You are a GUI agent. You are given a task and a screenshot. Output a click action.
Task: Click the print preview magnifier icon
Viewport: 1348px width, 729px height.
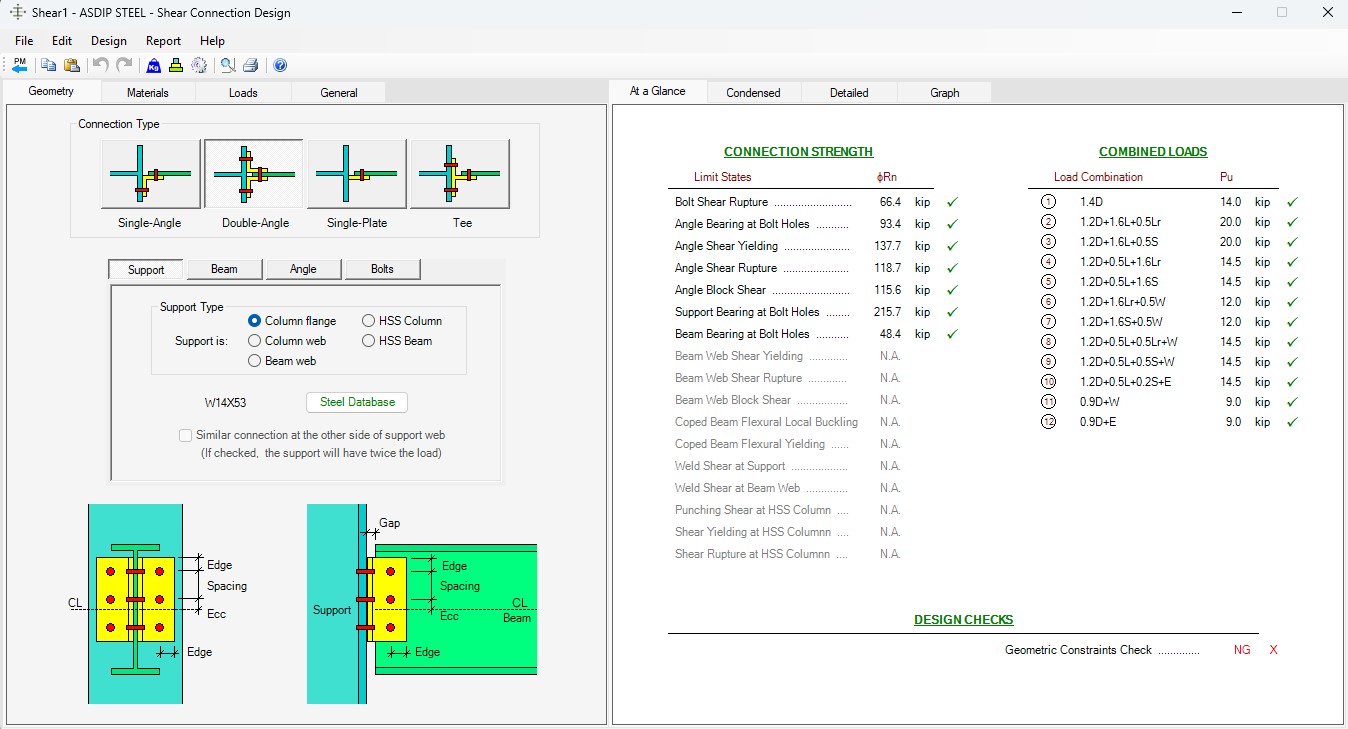click(228, 65)
